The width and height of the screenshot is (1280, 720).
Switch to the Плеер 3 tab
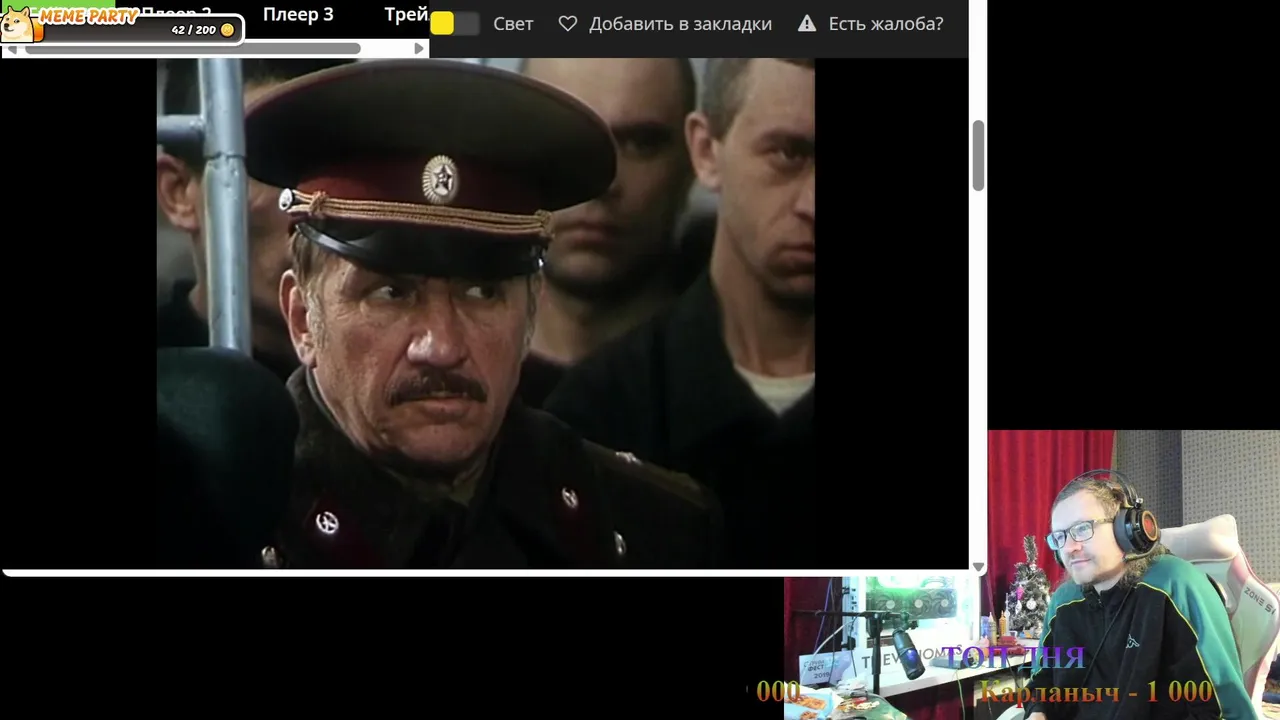(x=298, y=14)
